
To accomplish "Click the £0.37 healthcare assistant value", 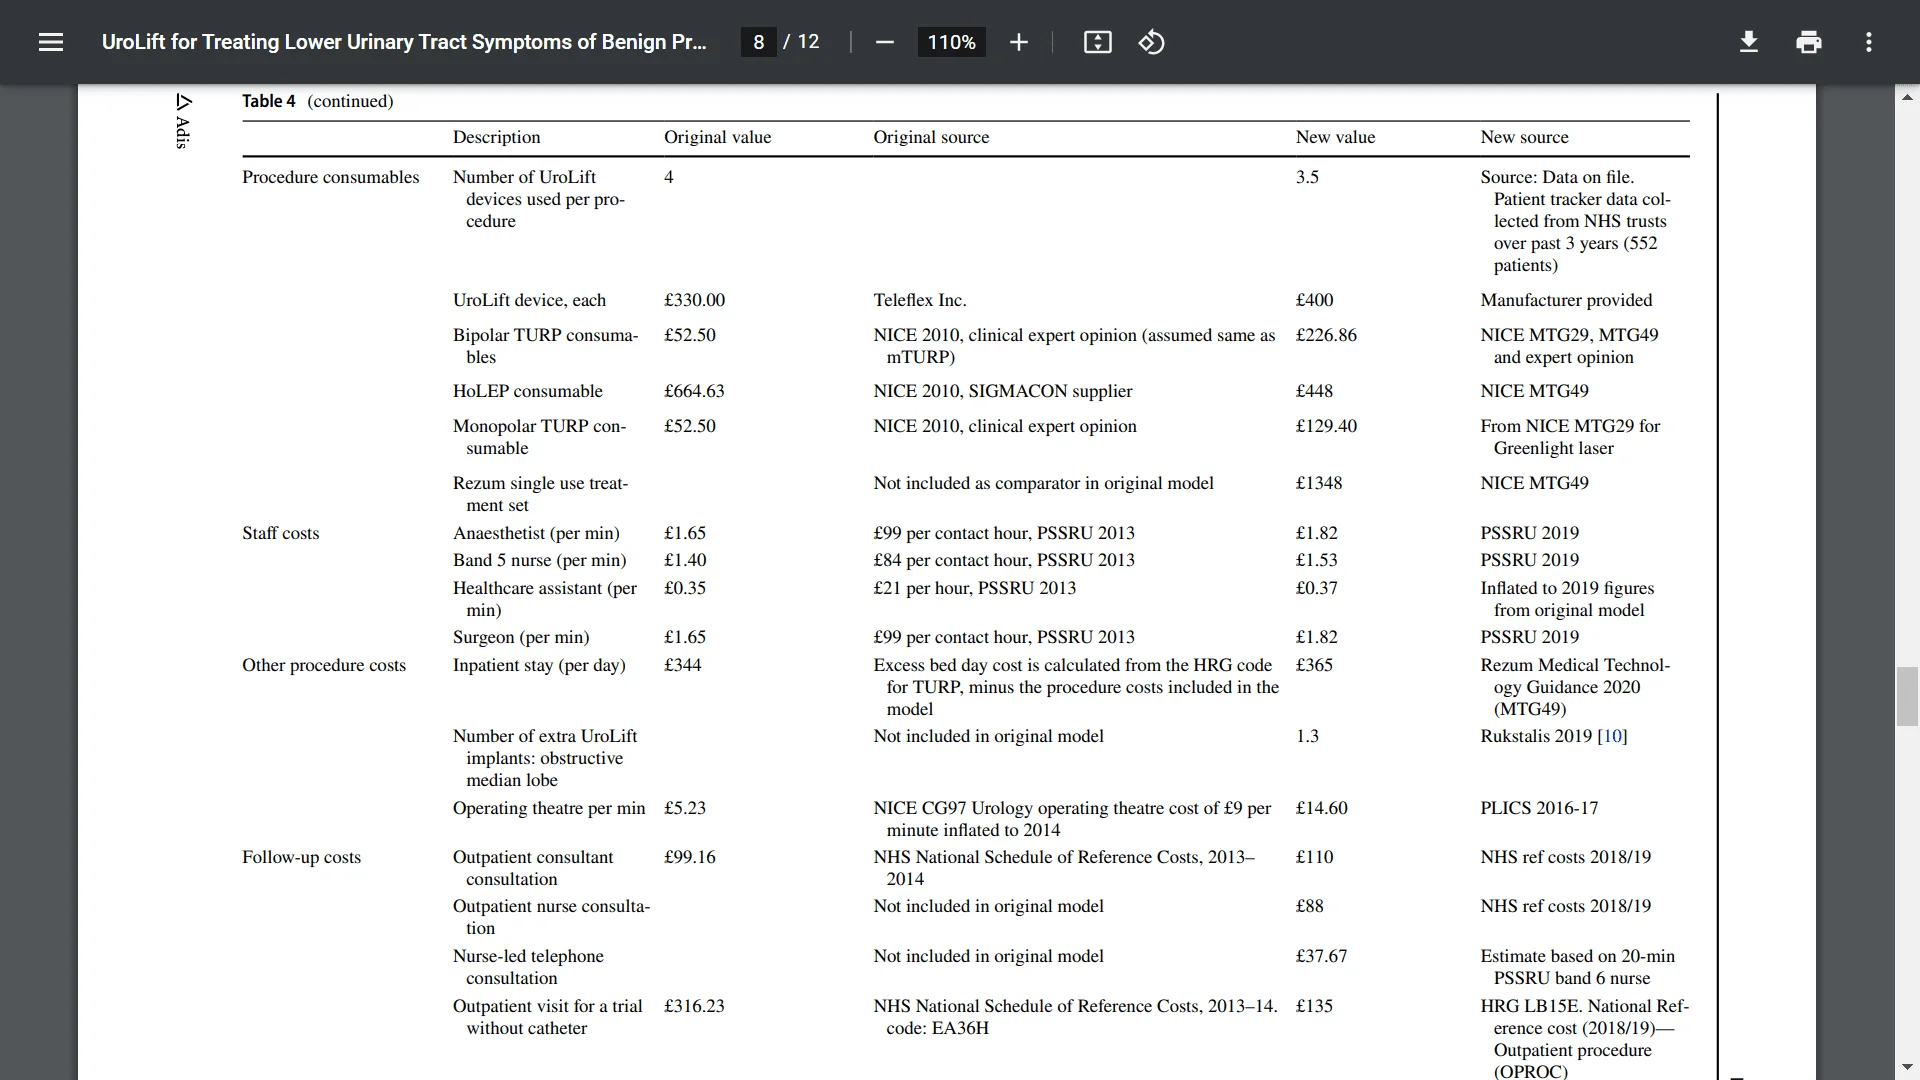I will (1317, 588).
